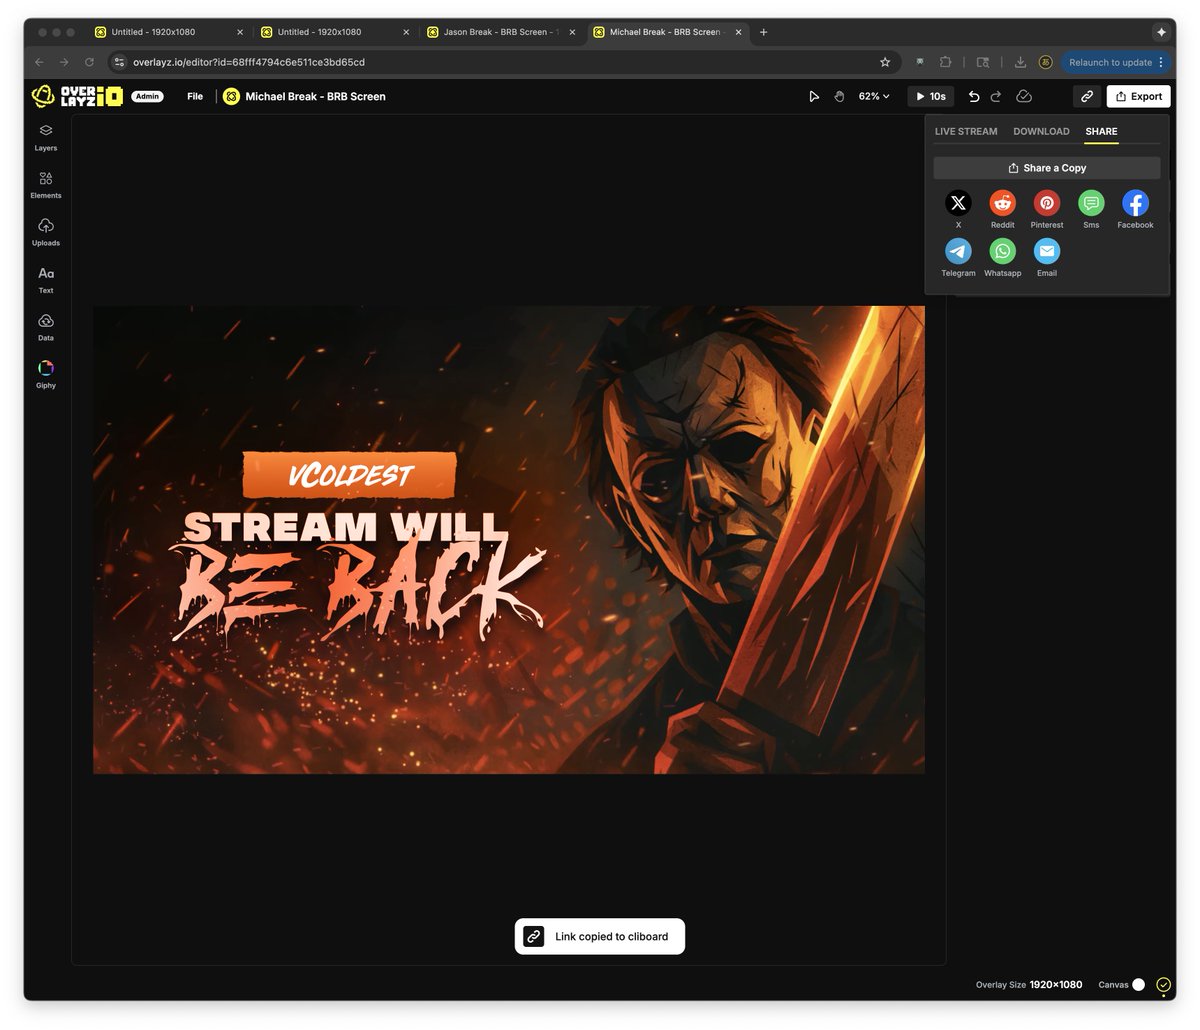This screenshot has height=1030, width=1200.
Task: Switch to first Untitled 1920x1080 tab
Action: (x=168, y=32)
